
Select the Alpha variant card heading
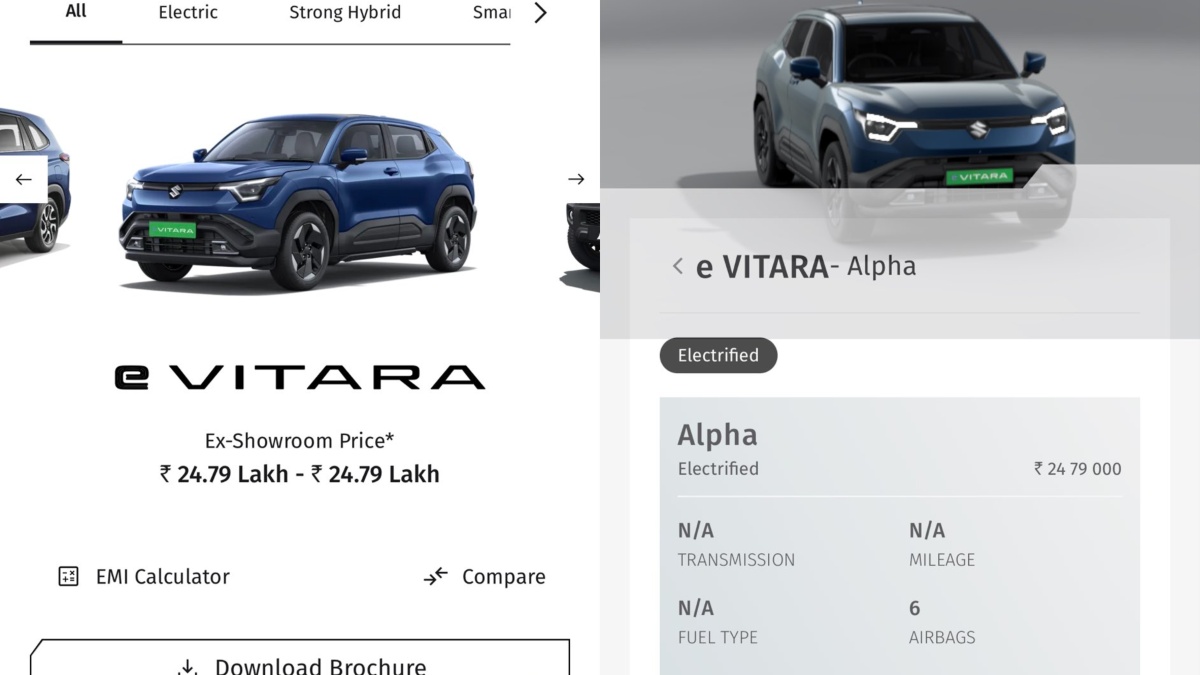click(x=717, y=435)
